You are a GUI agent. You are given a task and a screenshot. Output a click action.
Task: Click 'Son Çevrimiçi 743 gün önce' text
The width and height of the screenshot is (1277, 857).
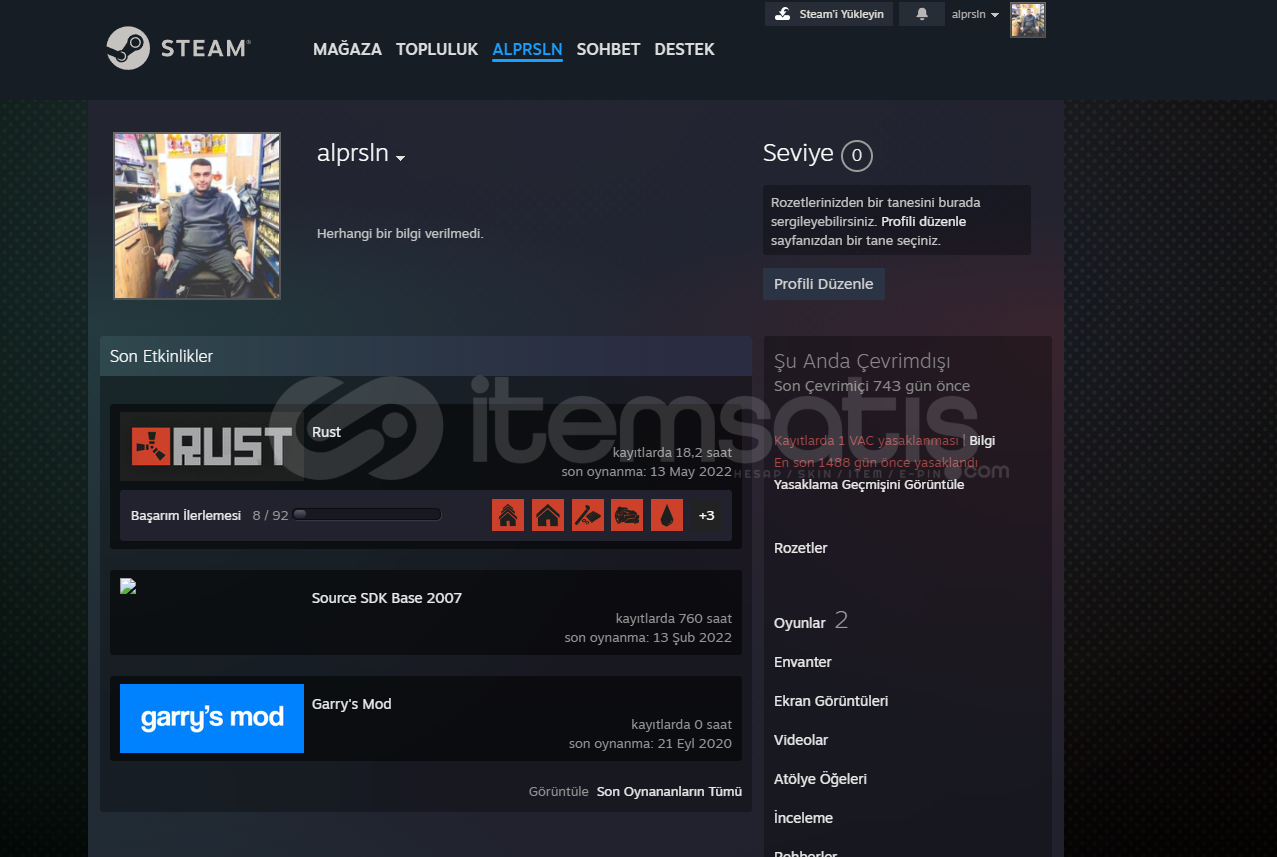[x=872, y=386]
